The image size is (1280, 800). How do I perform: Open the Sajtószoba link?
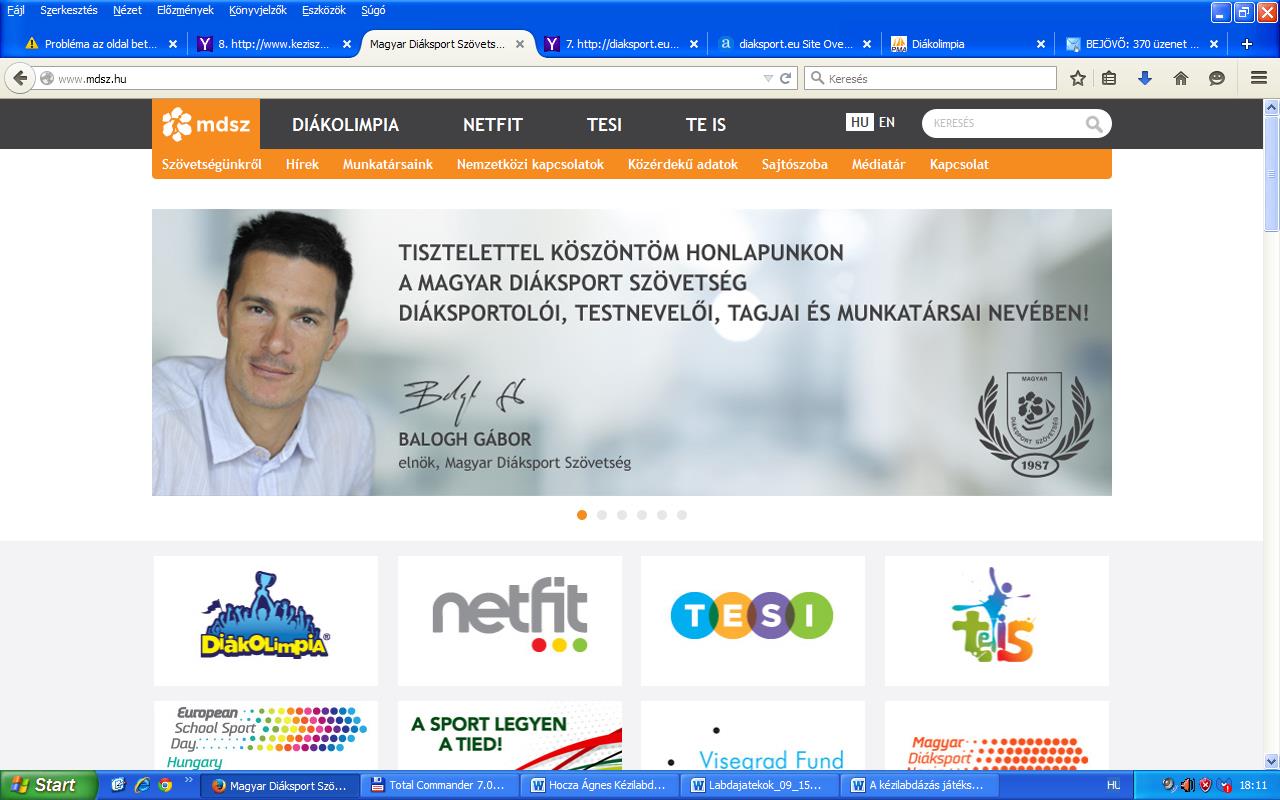[x=795, y=164]
